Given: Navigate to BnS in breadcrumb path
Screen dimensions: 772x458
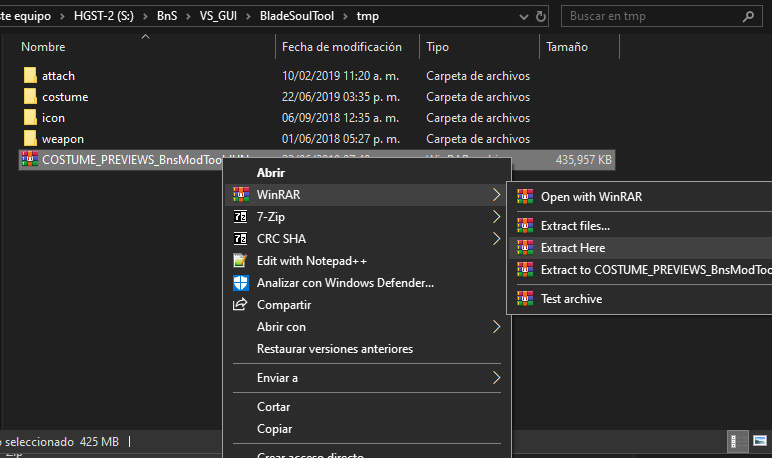Looking at the screenshot, I should [x=167, y=16].
